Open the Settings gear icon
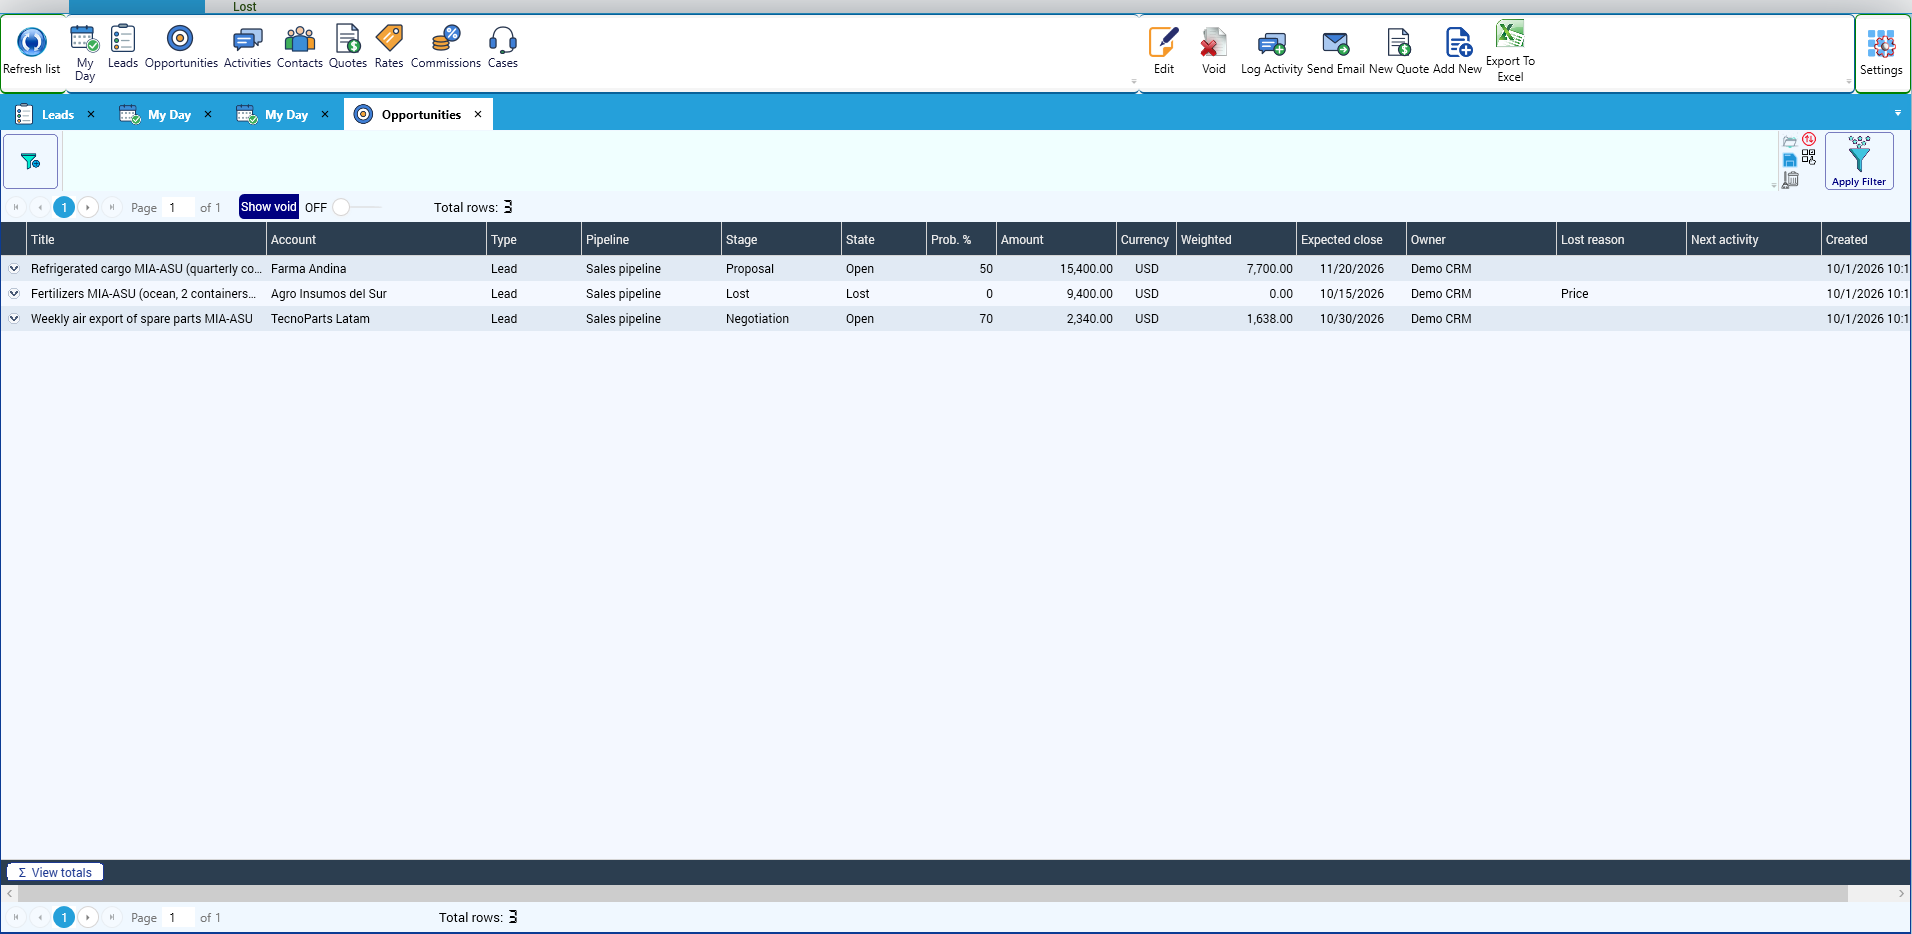The image size is (1912, 934). tap(1881, 53)
